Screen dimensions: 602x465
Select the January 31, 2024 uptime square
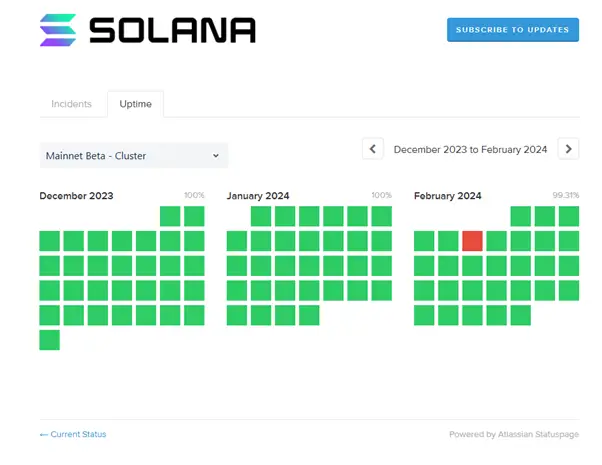309,315
